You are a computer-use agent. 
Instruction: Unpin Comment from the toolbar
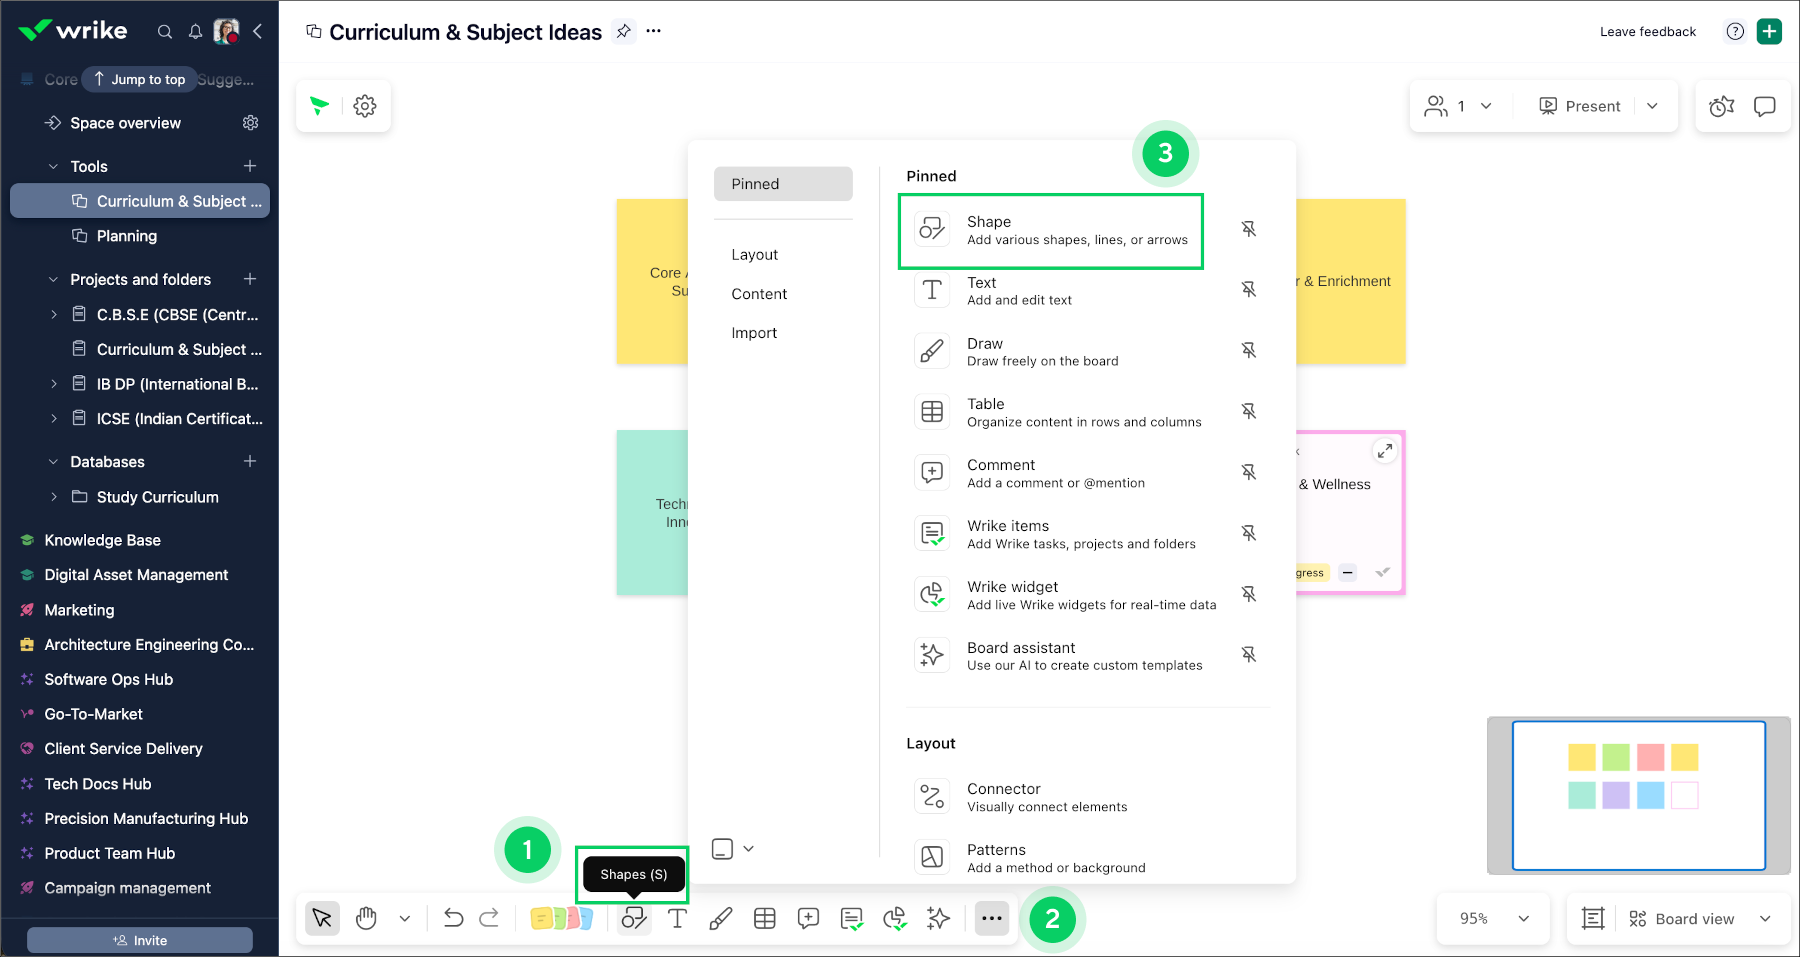coord(1249,472)
